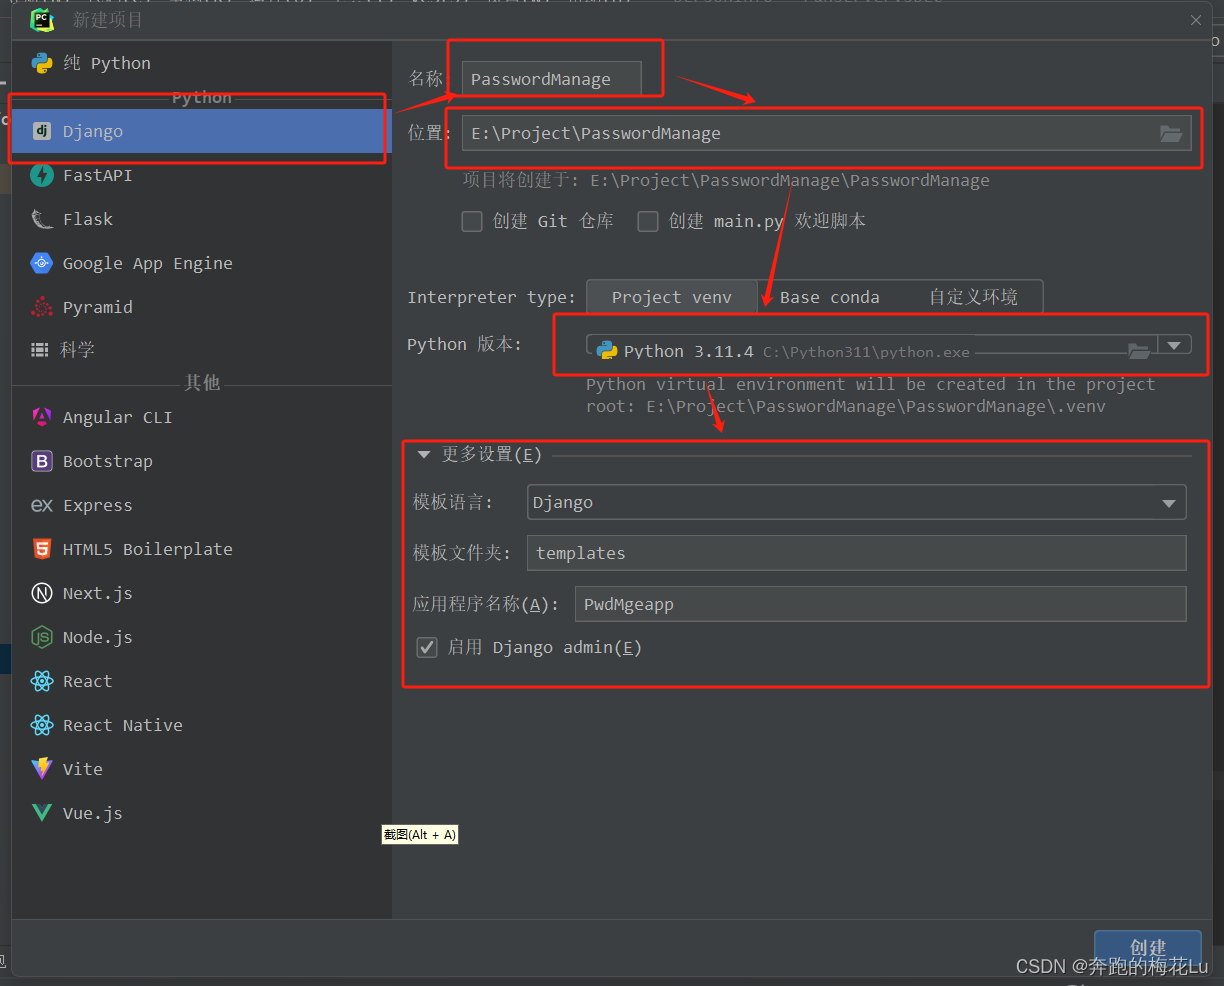Open the Python version dropdown arrow
The width and height of the screenshot is (1224, 986).
[1174, 345]
